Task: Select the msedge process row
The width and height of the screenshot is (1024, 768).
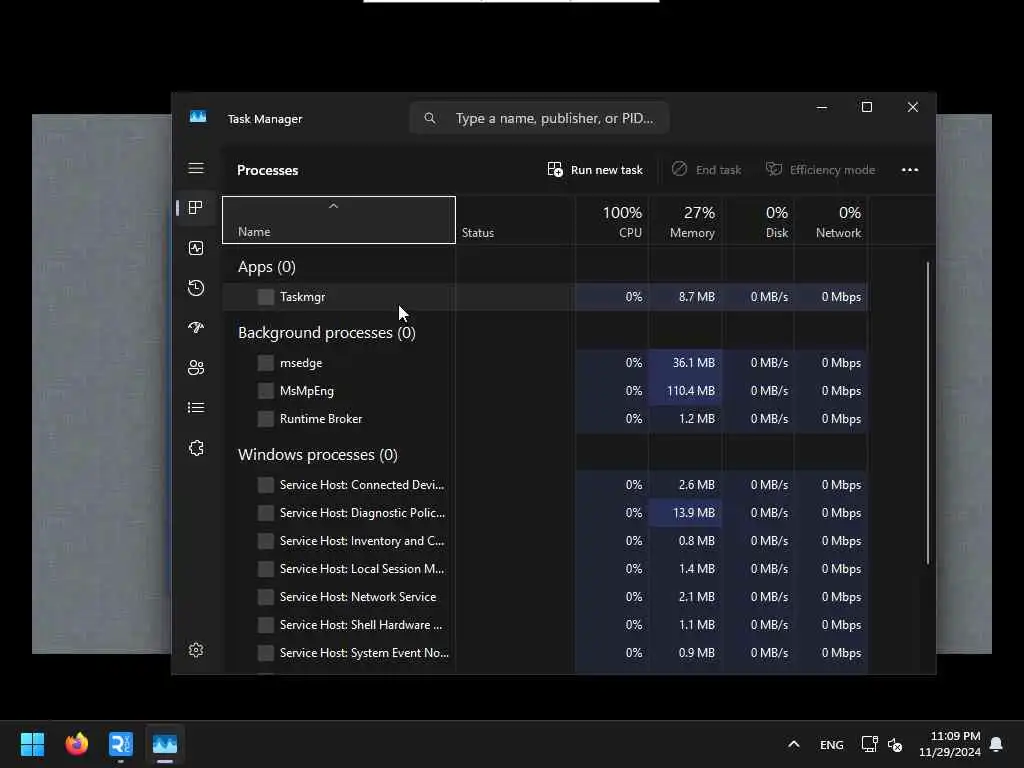Action: [x=545, y=363]
